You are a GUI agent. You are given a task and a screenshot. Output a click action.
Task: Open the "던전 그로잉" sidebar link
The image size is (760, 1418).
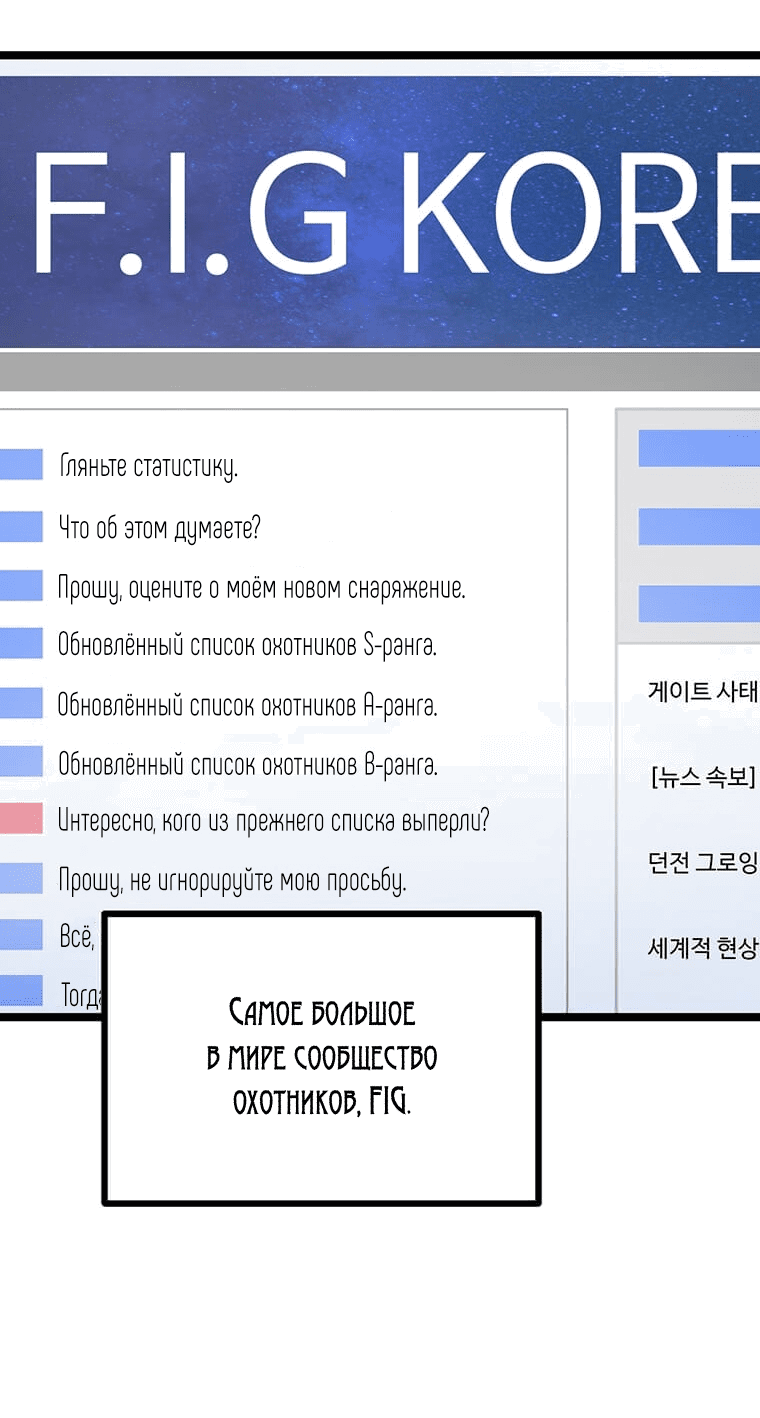pyautogui.click(x=703, y=862)
